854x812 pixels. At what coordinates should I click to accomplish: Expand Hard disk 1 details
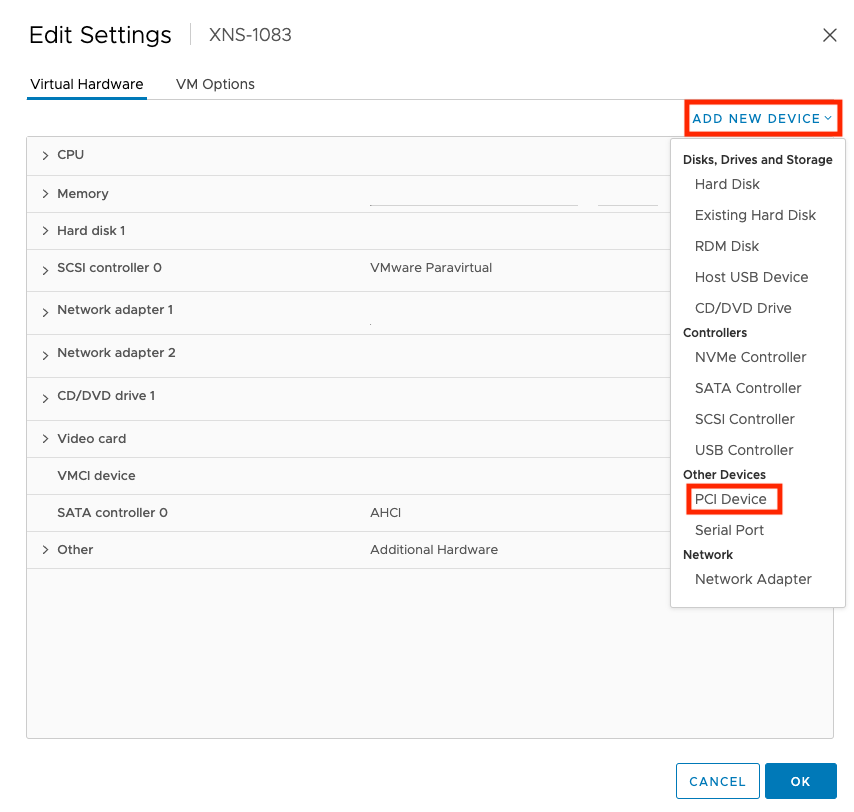[x=45, y=231]
